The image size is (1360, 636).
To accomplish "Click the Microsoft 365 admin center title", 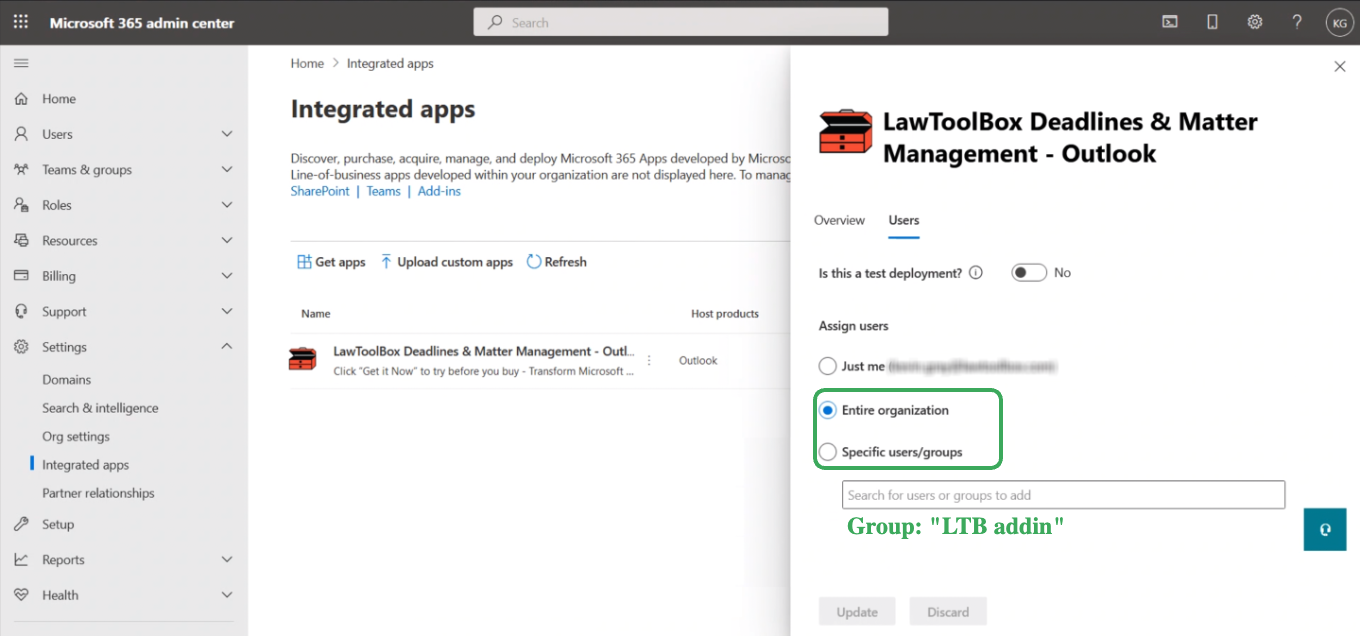I will pos(142,22).
